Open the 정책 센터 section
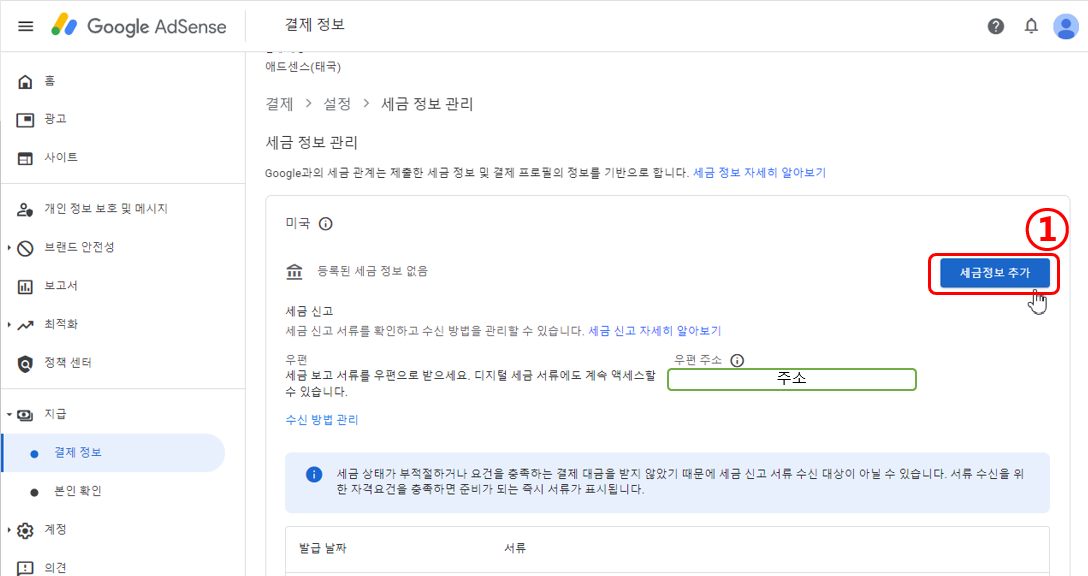This screenshot has height=576, width=1088. tap(55, 362)
